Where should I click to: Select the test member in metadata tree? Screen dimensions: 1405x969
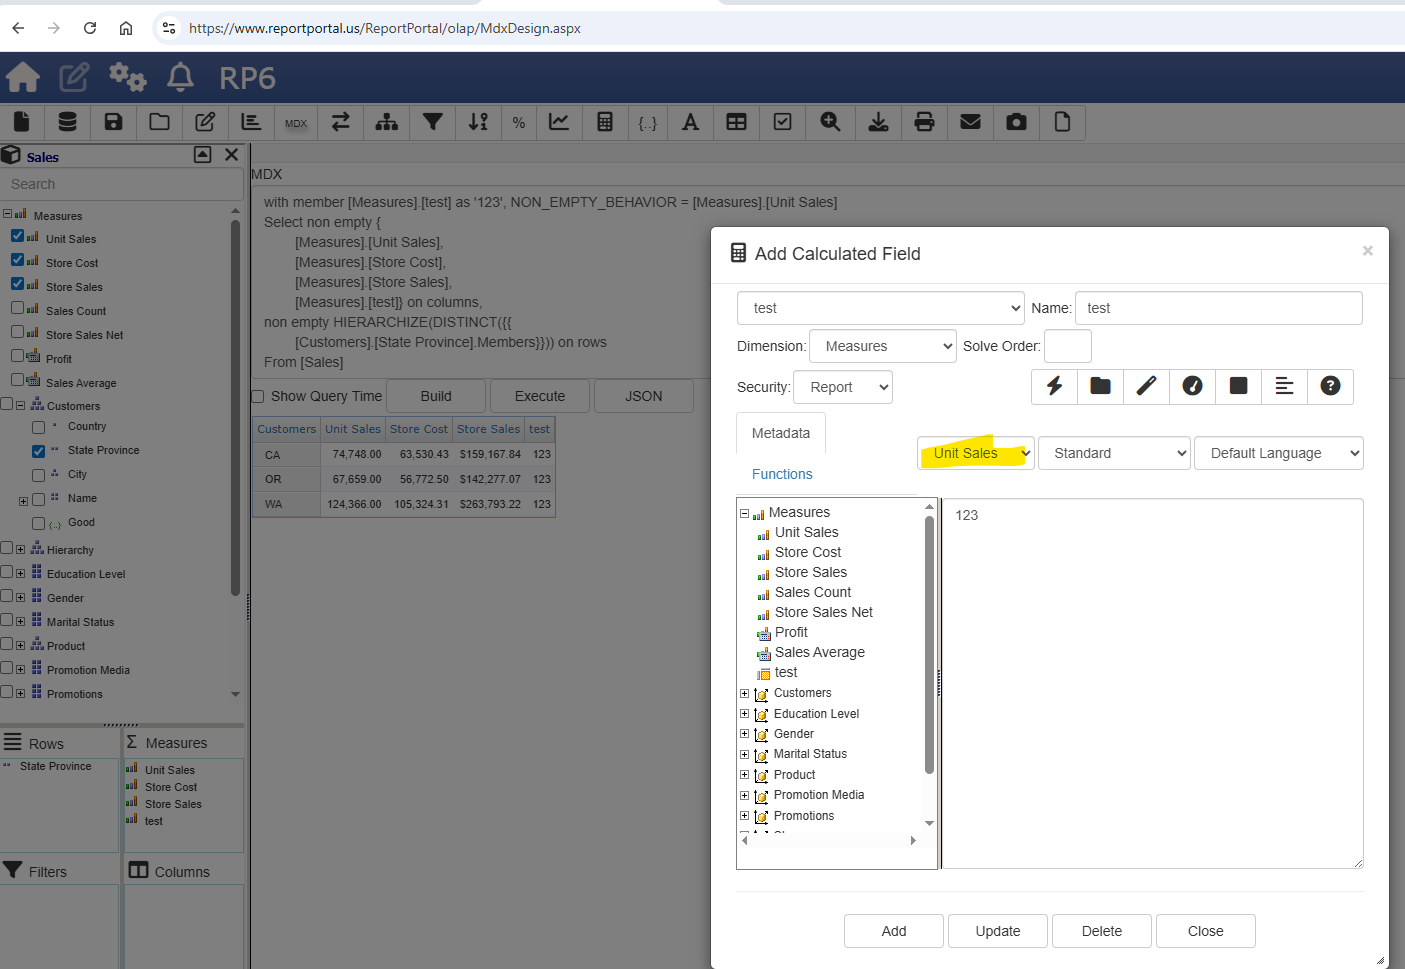pos(786,672)
